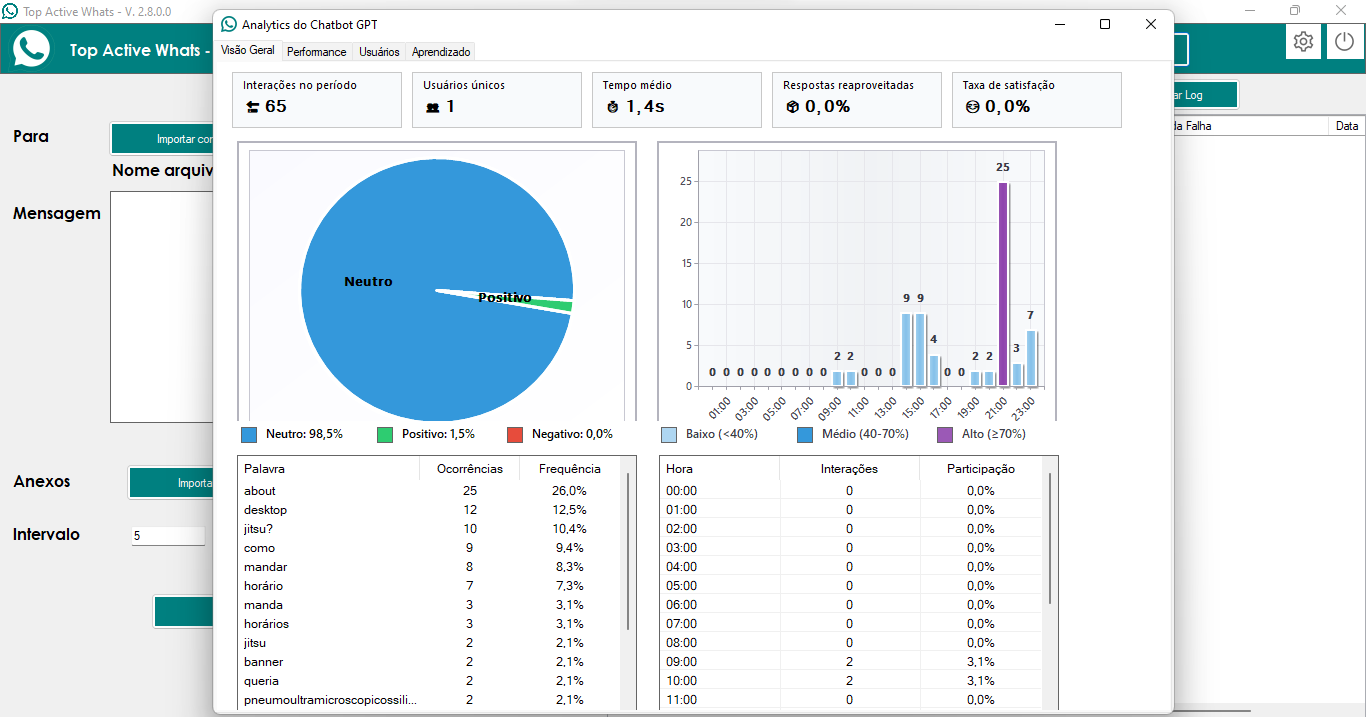Click the purple Alto legend swatch
1366x717 pixels.
944,434
